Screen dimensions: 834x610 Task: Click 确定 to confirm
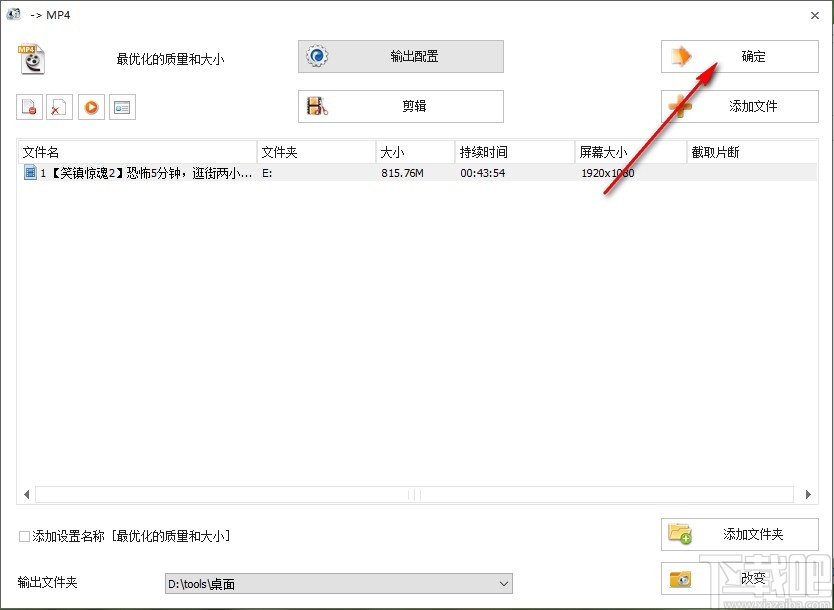[x=739, y=56]
